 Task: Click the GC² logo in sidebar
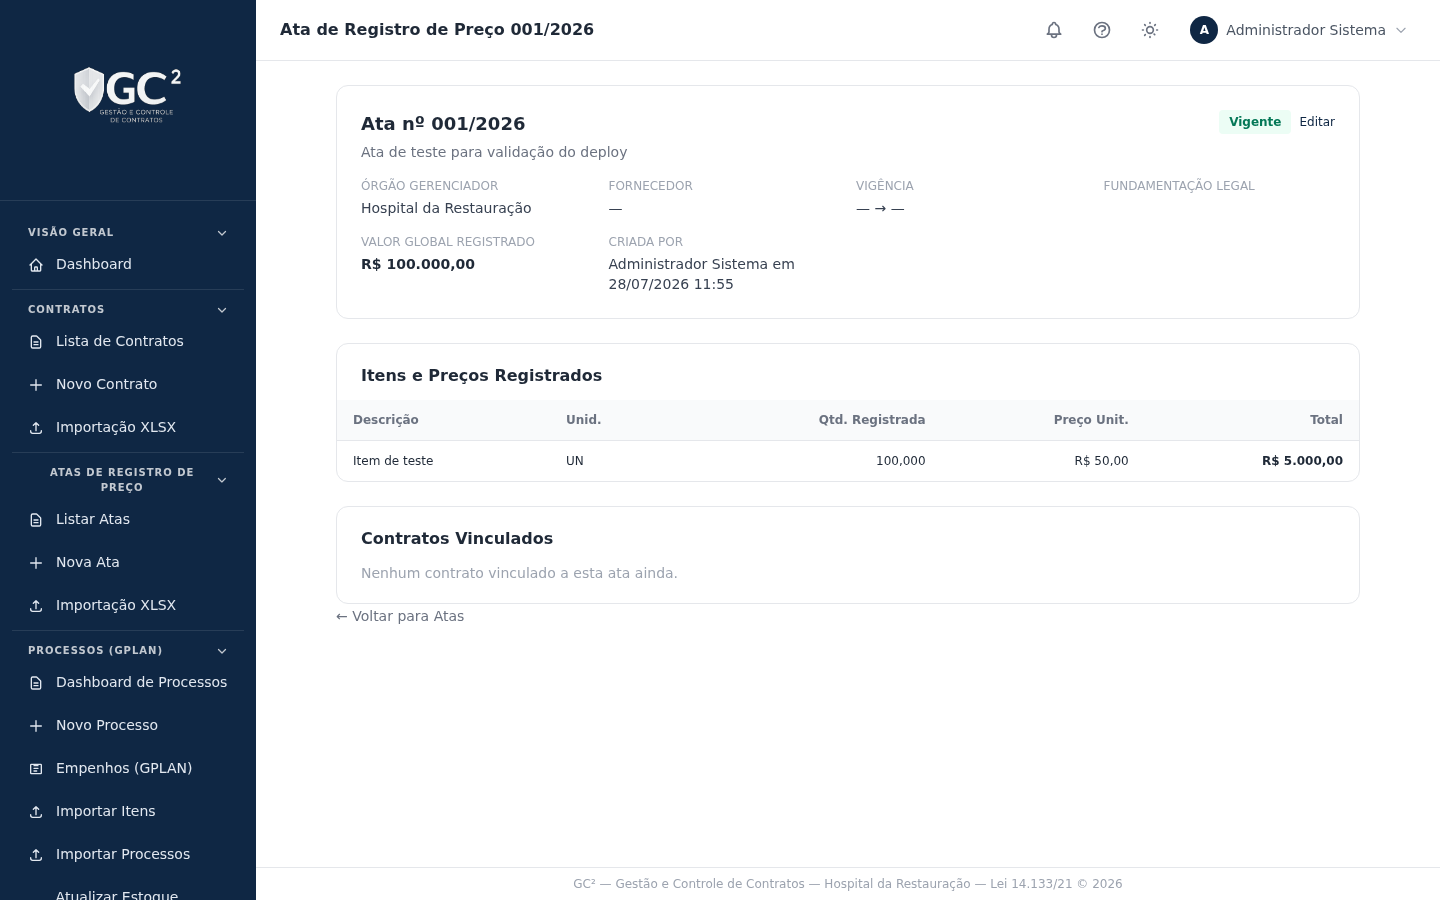128,94
